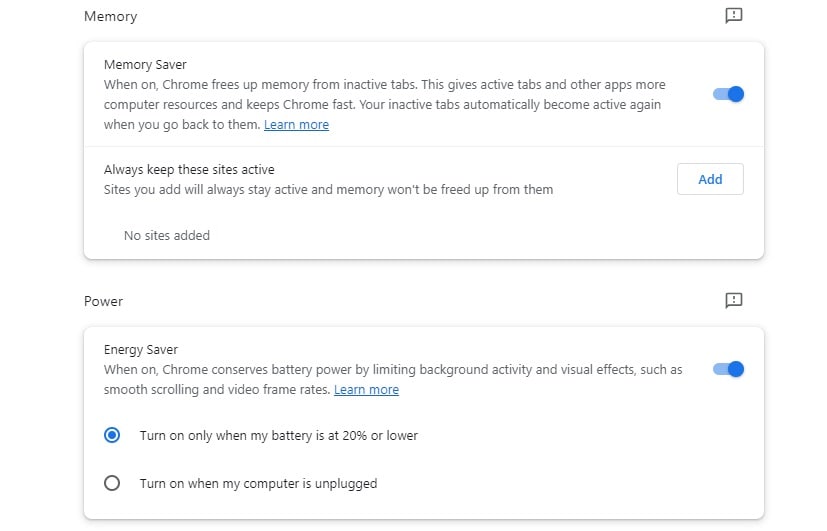This screenshot has height=531, width=827.
Task: Open Learn more link under Memory Saver
Action: point(296,125)
